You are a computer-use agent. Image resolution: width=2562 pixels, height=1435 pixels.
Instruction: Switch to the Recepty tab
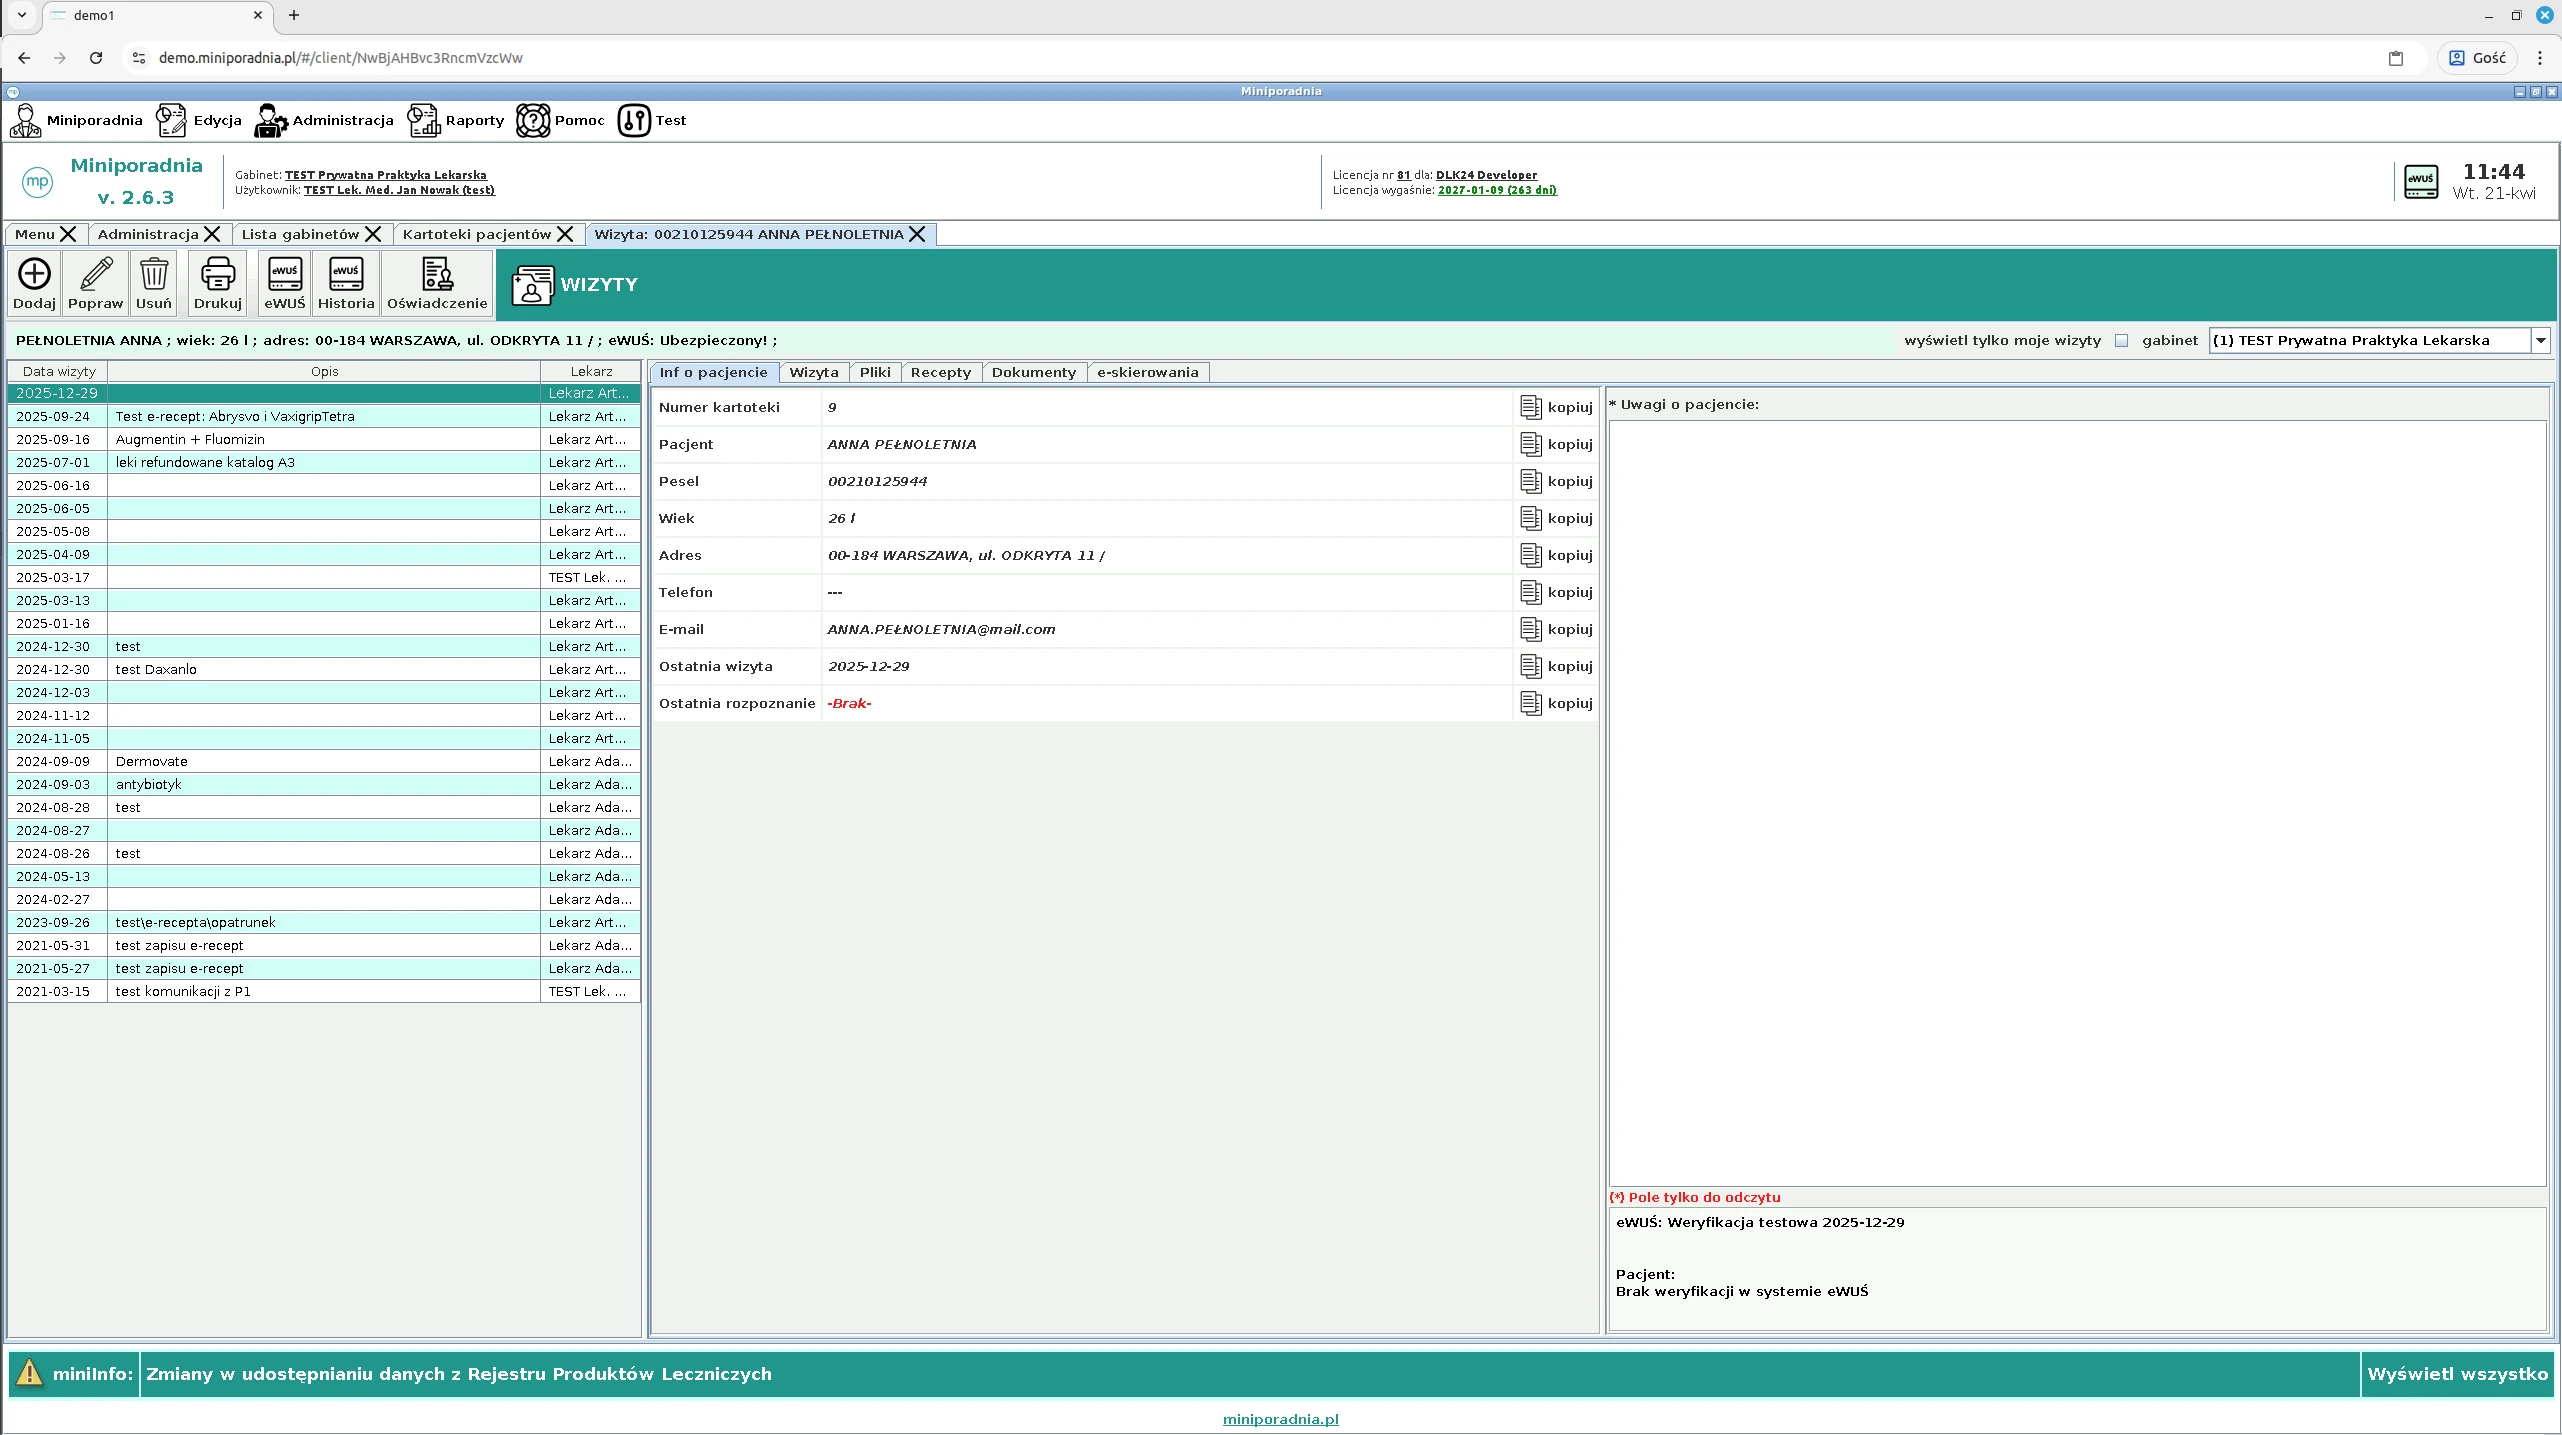(x=941, y=372)
